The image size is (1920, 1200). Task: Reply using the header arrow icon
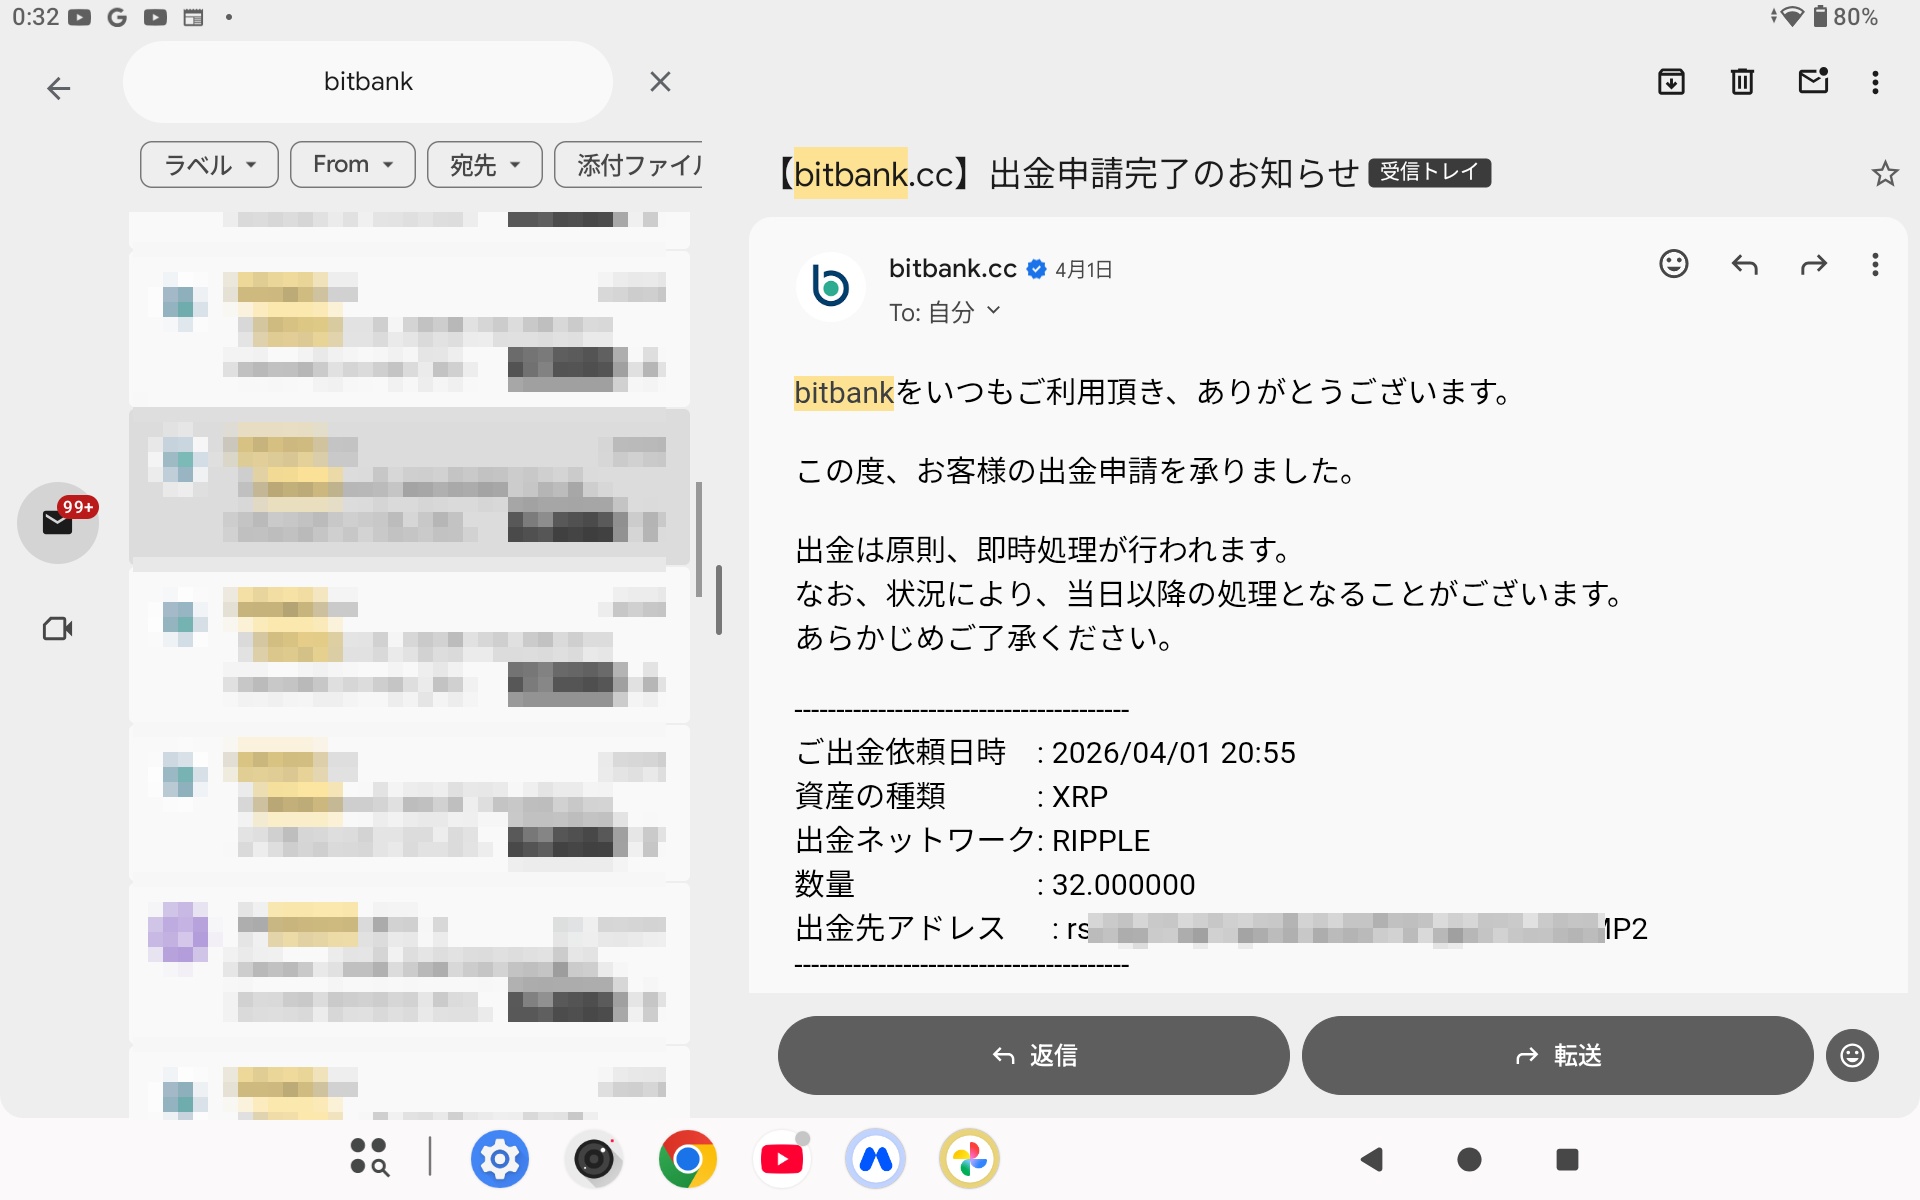[x=1744, y=264]
